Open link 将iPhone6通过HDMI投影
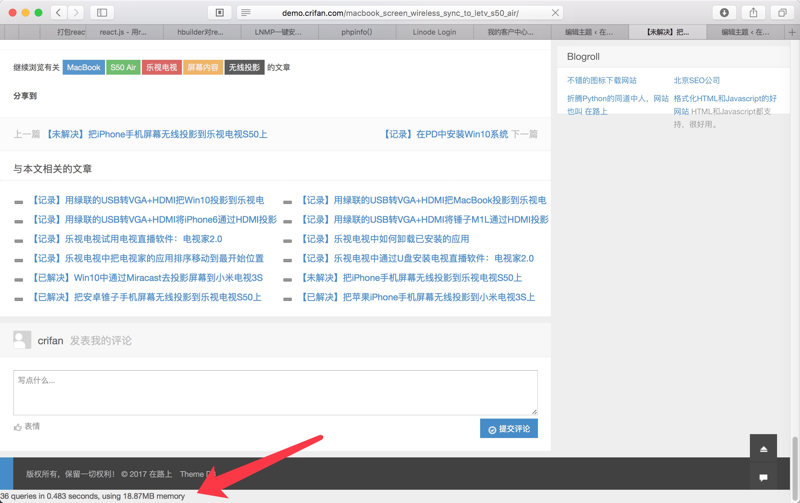The height and width of the screenshot is (503, 800). (x=154, y=219)
